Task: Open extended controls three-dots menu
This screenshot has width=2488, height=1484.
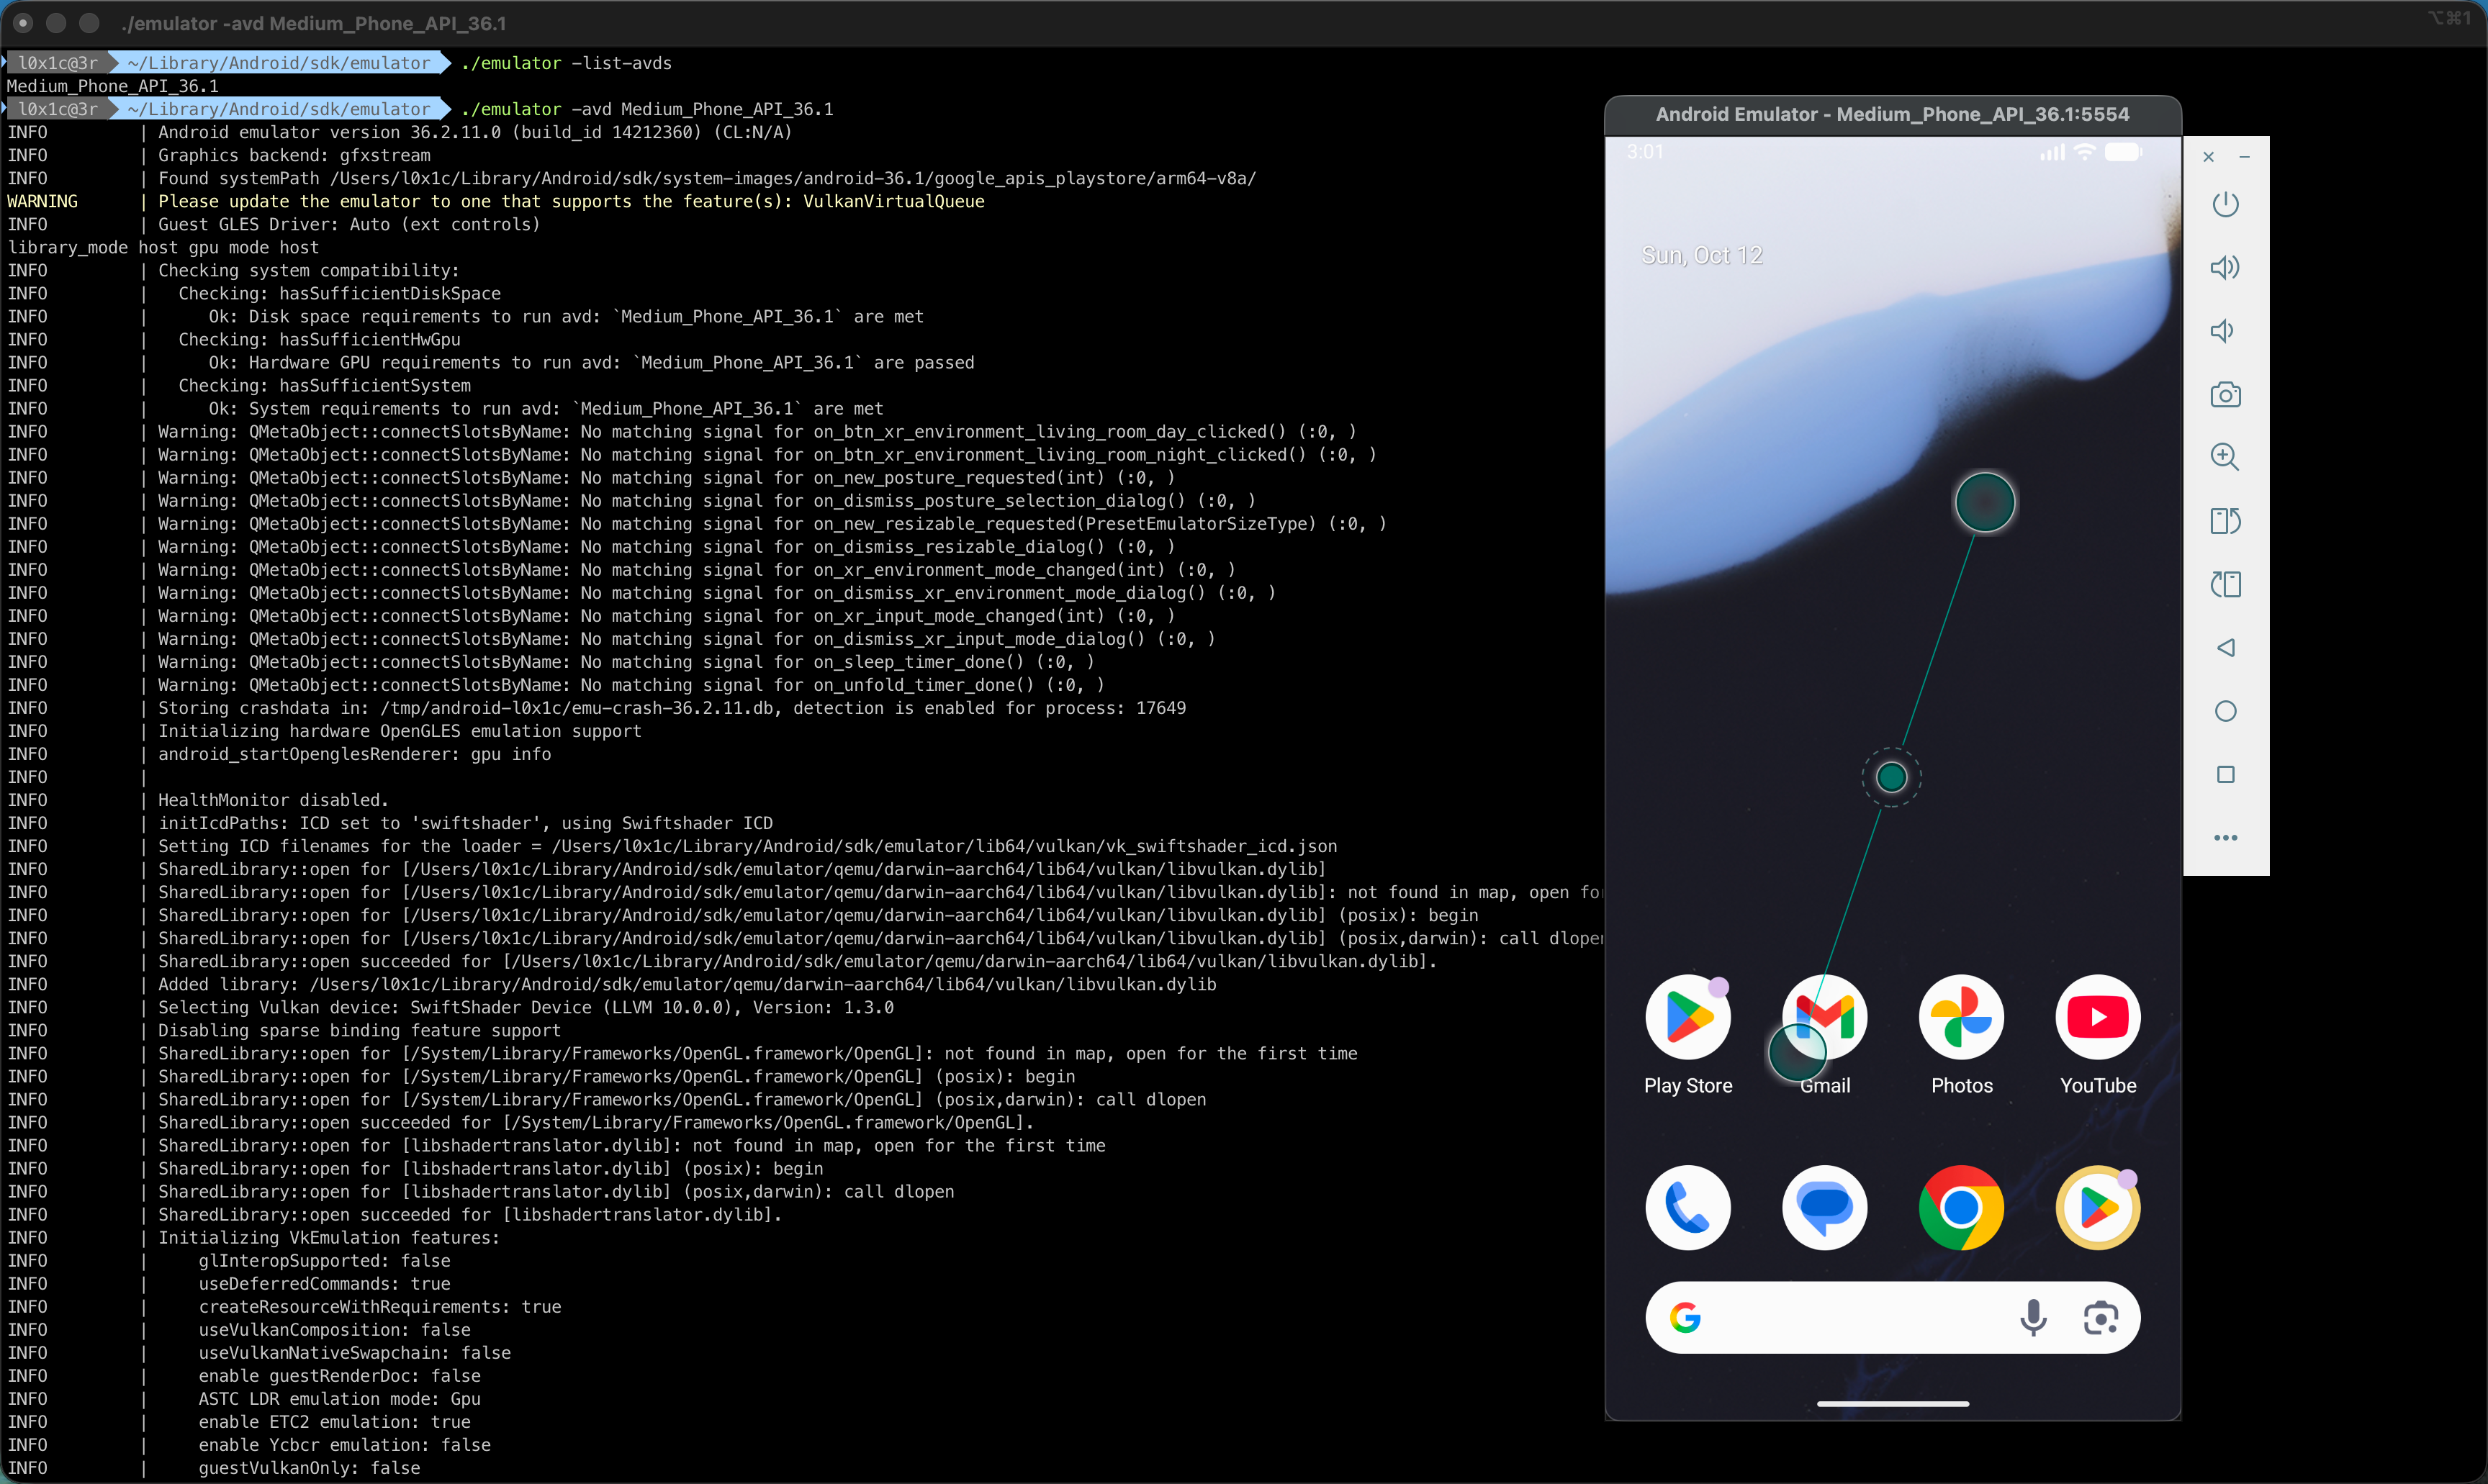Action: point(2224,838)
